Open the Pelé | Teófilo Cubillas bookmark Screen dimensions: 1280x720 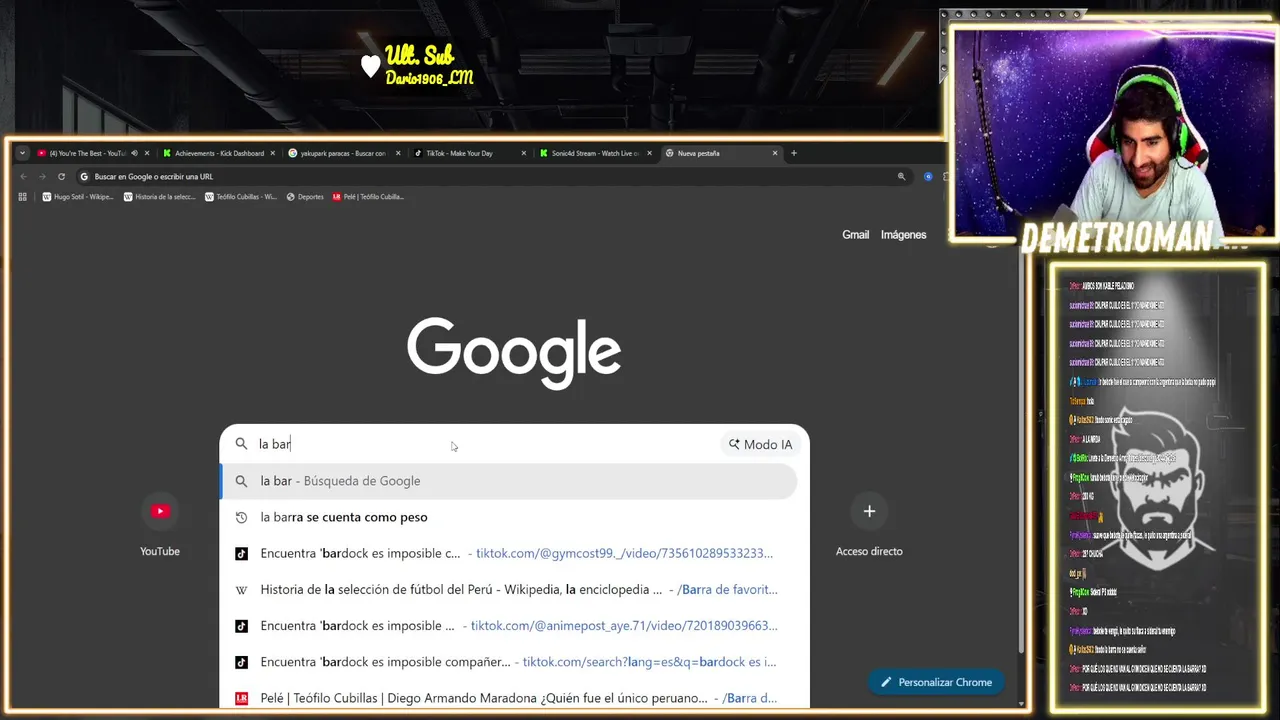(368, 196)
